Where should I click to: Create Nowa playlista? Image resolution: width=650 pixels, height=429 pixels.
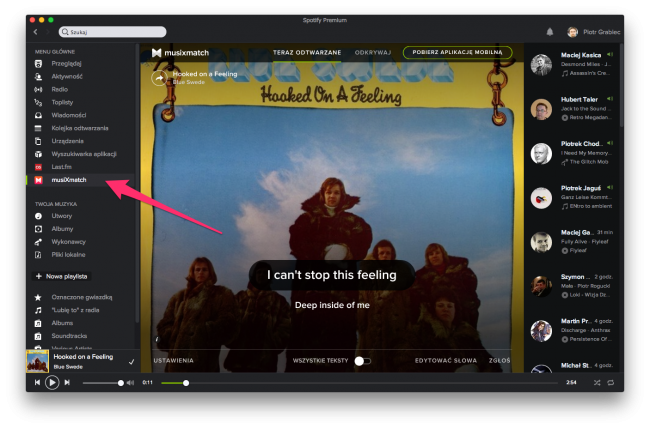[62, 276]
